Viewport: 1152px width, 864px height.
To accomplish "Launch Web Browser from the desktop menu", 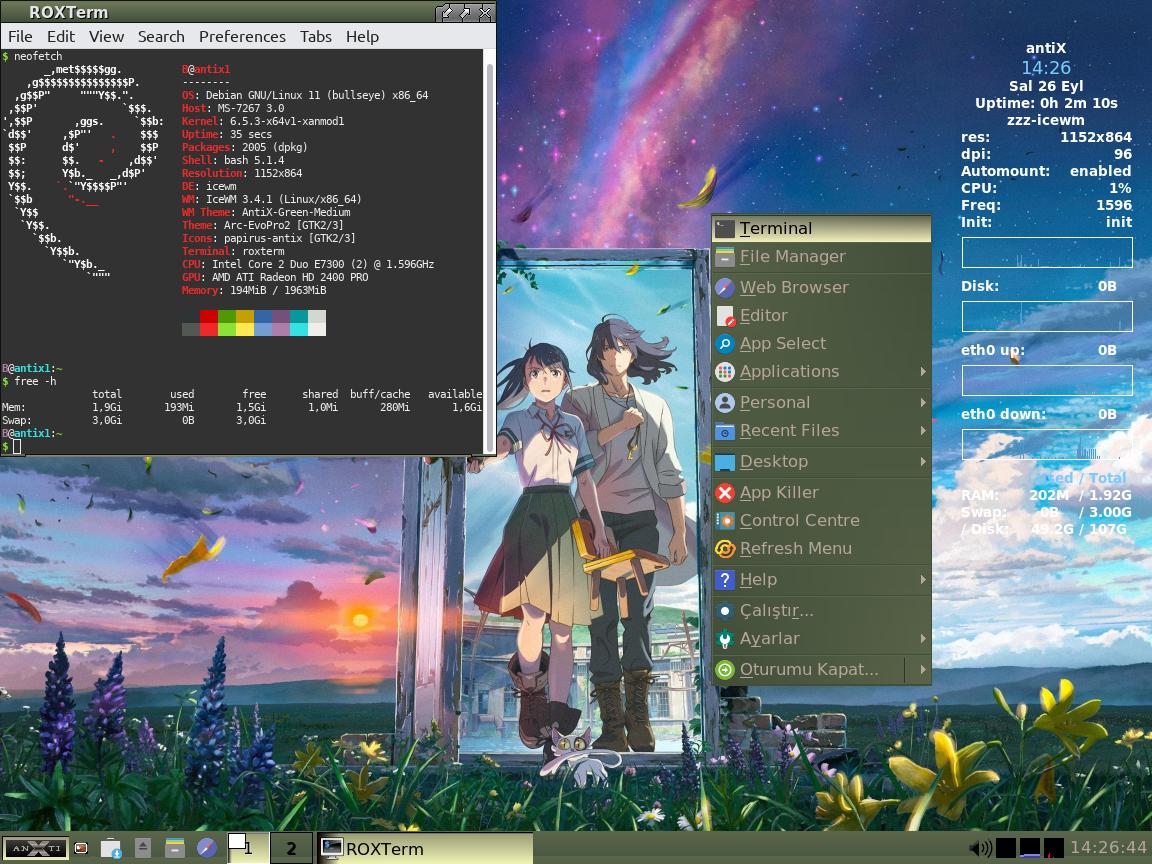I will 821,287.
